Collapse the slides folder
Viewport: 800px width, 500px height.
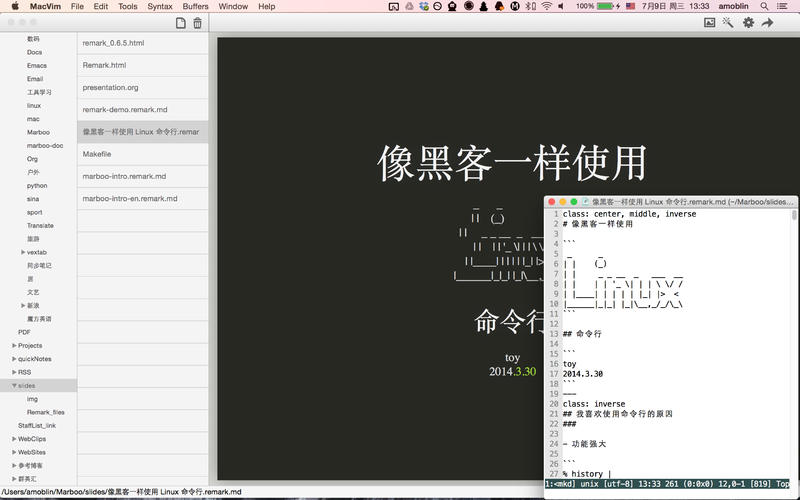(x=14, y=386)
